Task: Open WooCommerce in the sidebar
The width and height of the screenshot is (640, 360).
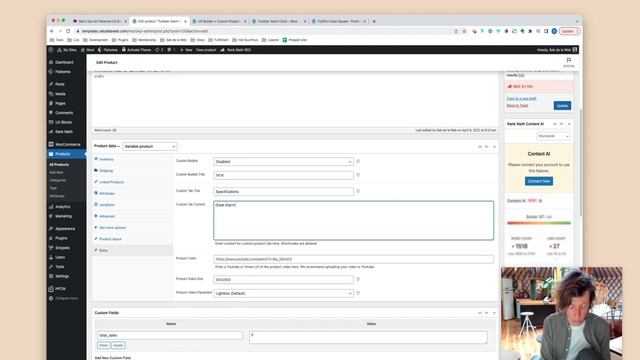Action: click(x=67, y=144)
